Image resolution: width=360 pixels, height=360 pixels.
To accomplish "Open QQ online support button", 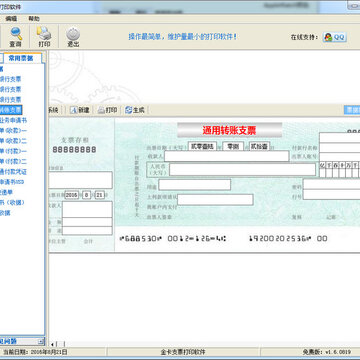I will 335,37.
